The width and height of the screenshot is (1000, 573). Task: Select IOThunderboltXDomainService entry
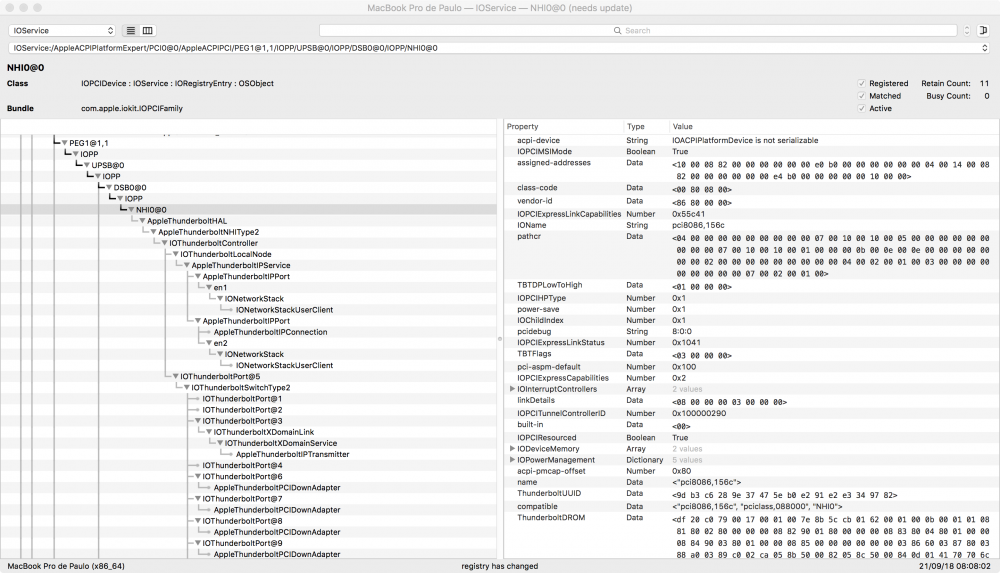pos(281,443)
